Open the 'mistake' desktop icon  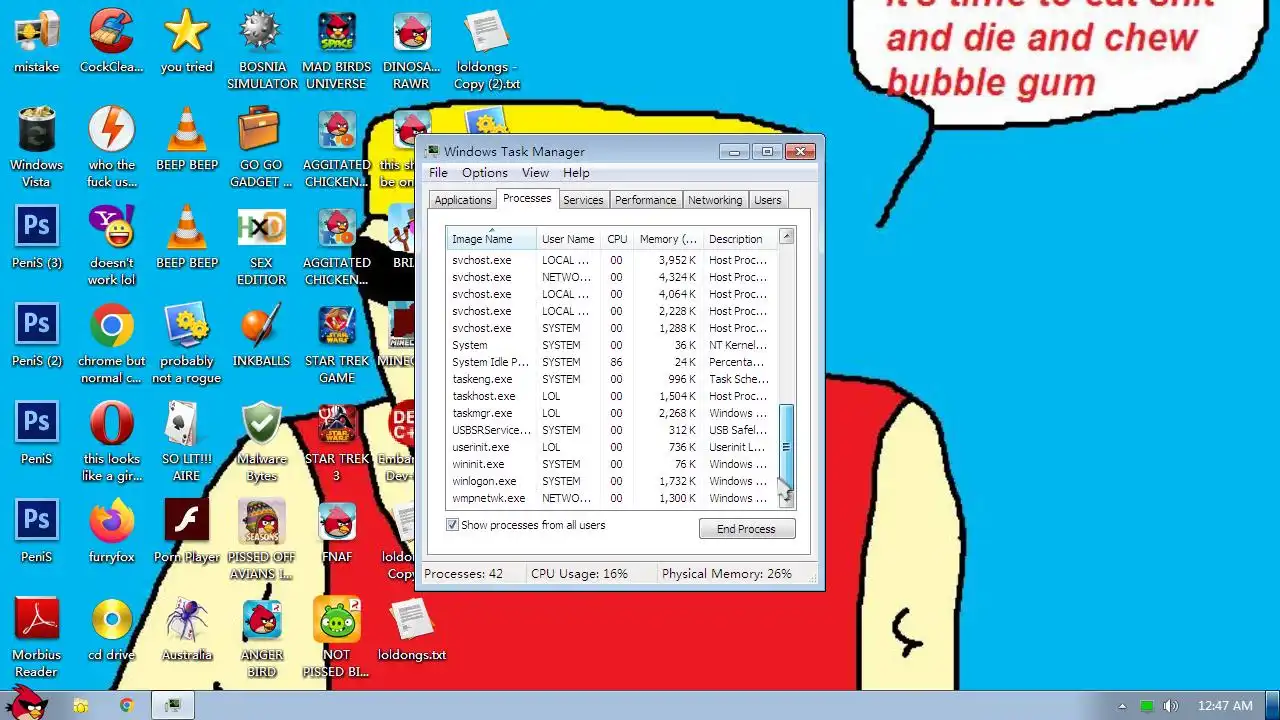coord(36,42)
